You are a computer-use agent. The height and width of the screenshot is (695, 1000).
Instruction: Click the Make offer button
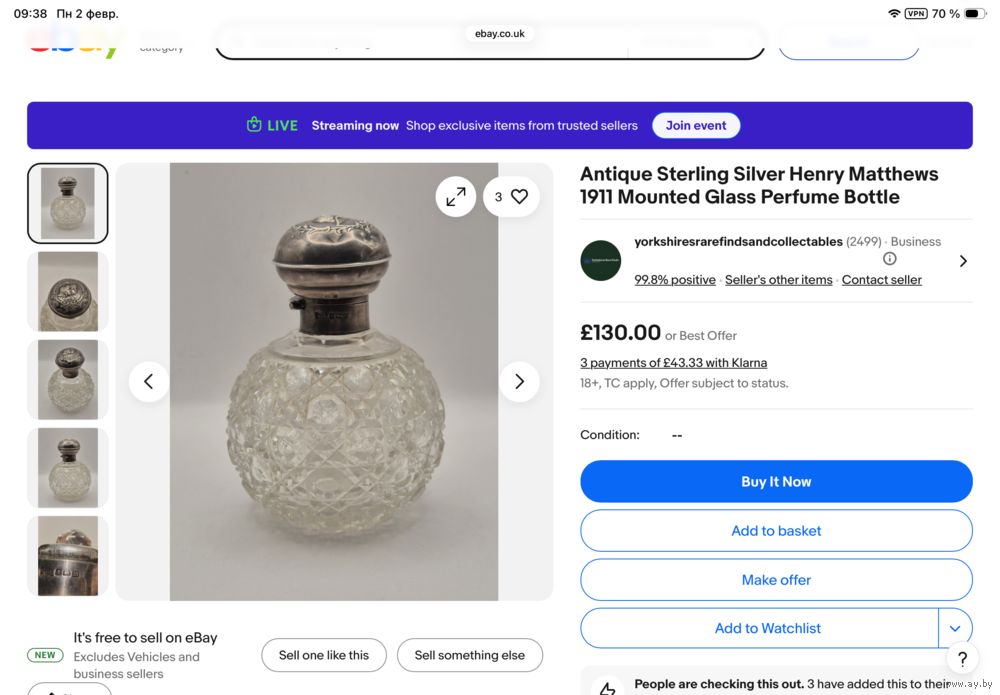pyautogui.click(x=776, y=580)
